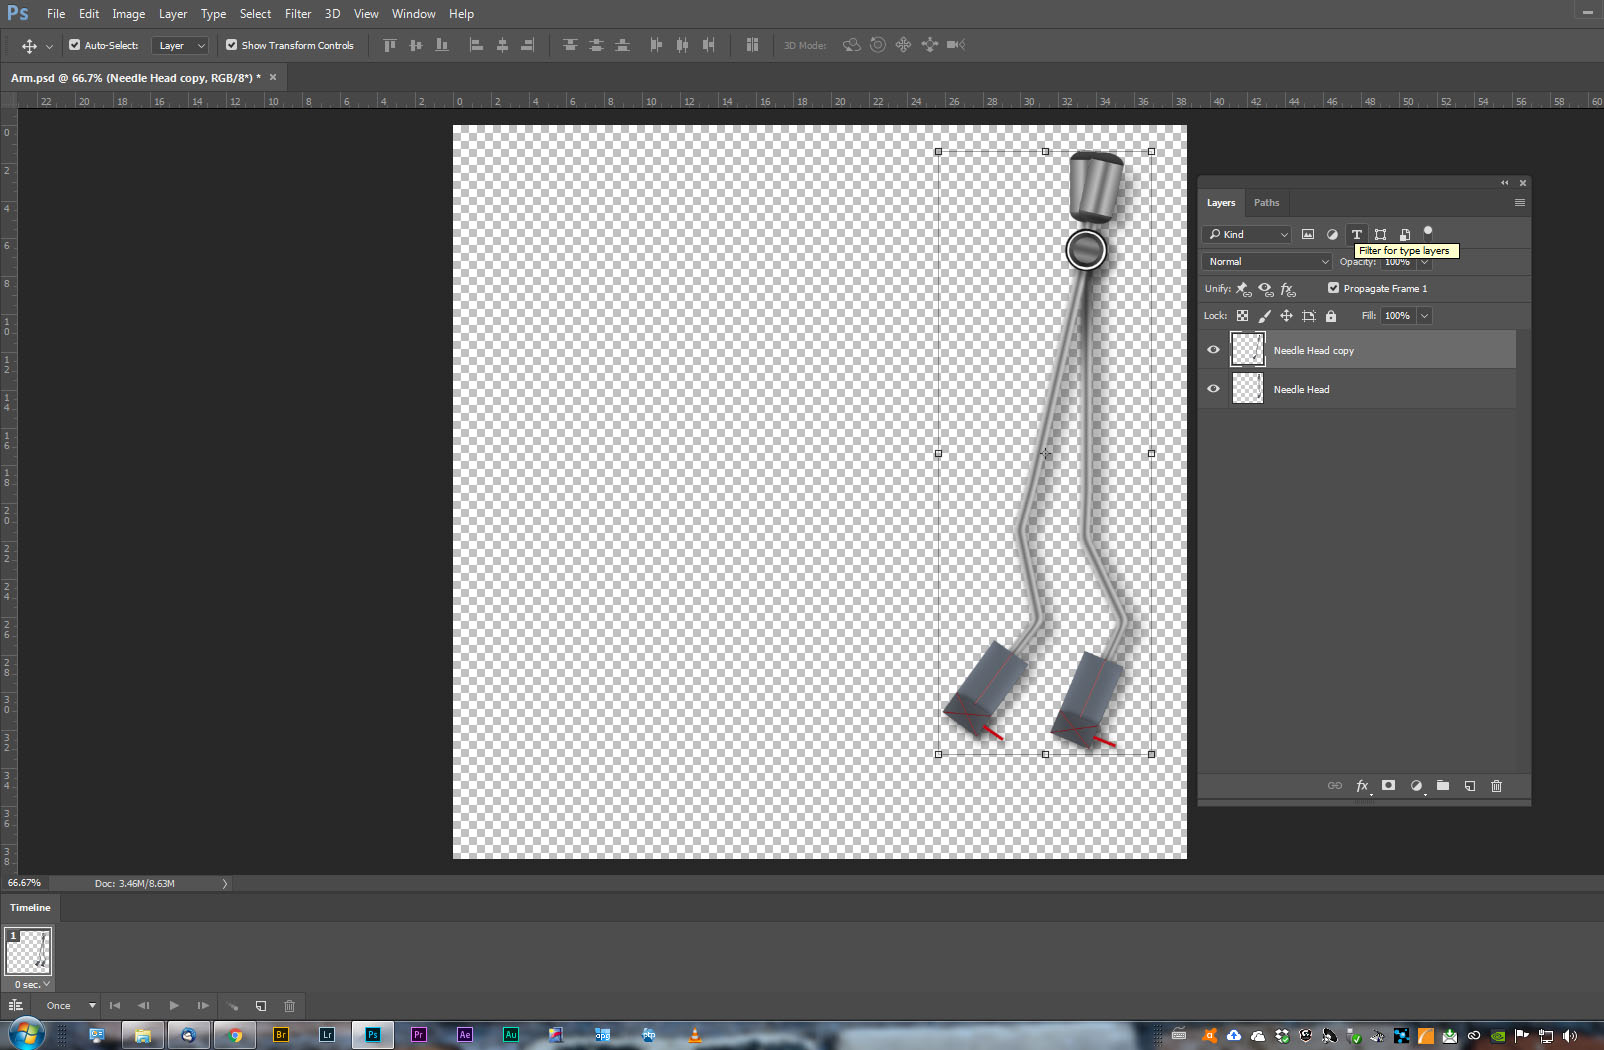
Task: Uncheck Show Transform Controls
Action: point(231,45)
